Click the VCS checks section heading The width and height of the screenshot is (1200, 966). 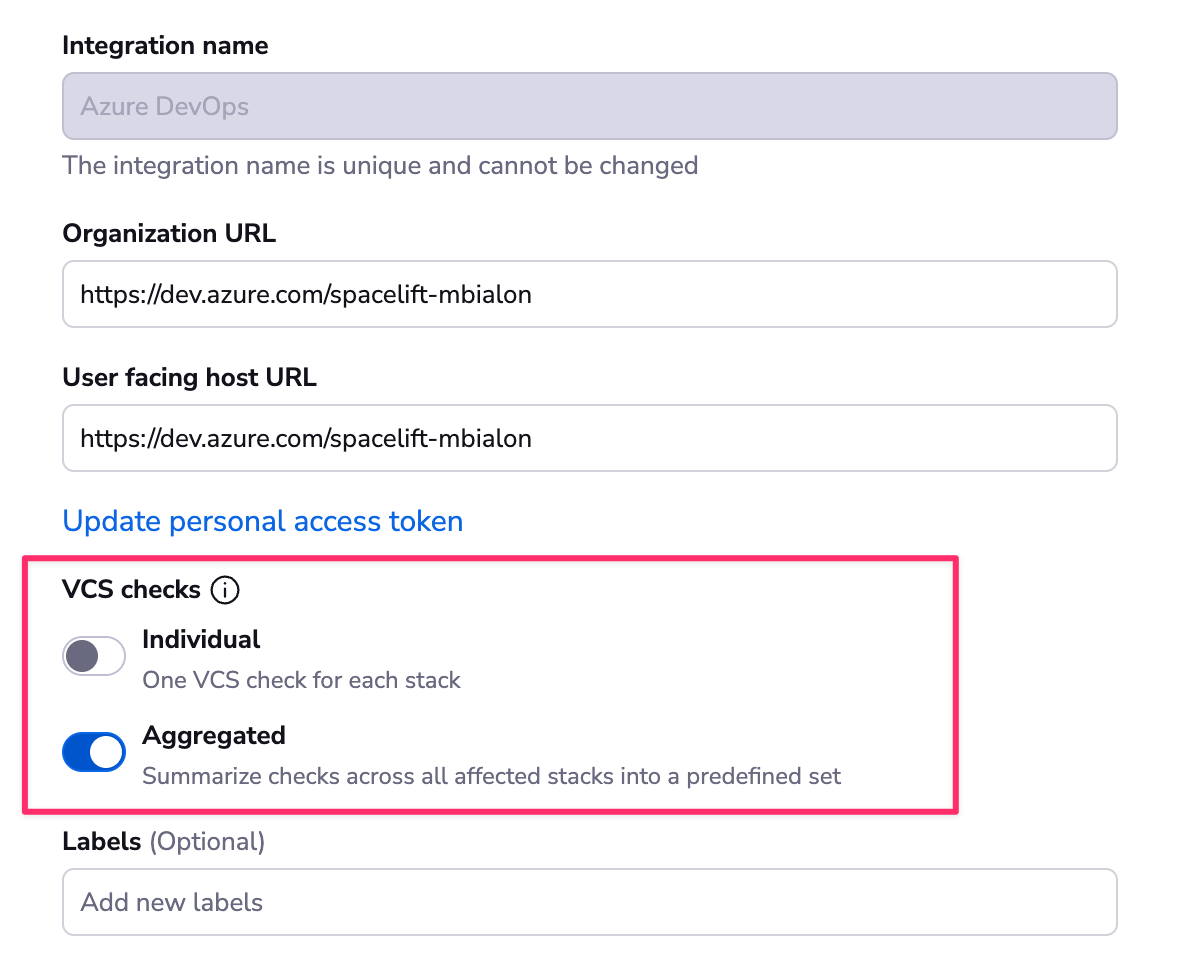tap(131, 590)
